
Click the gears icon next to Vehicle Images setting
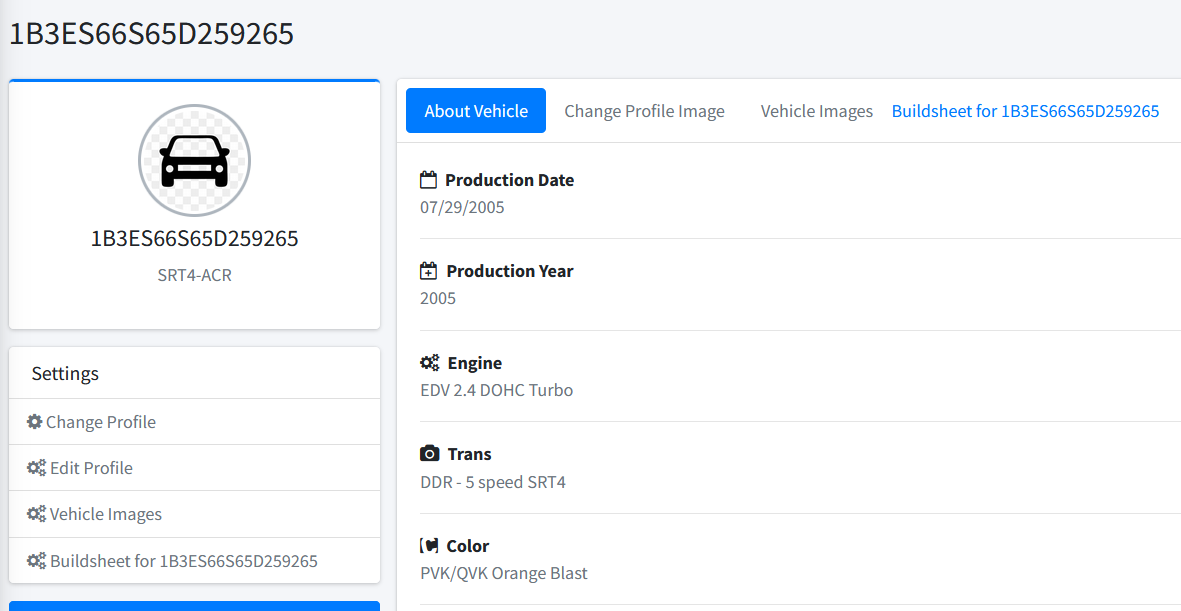35,514
